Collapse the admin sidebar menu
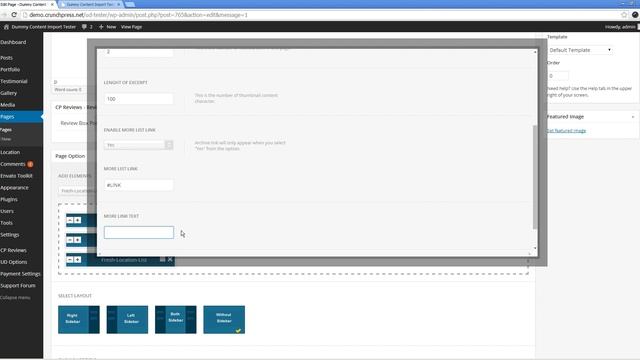Viewport: 640px width, 360px height. point(15,298)
